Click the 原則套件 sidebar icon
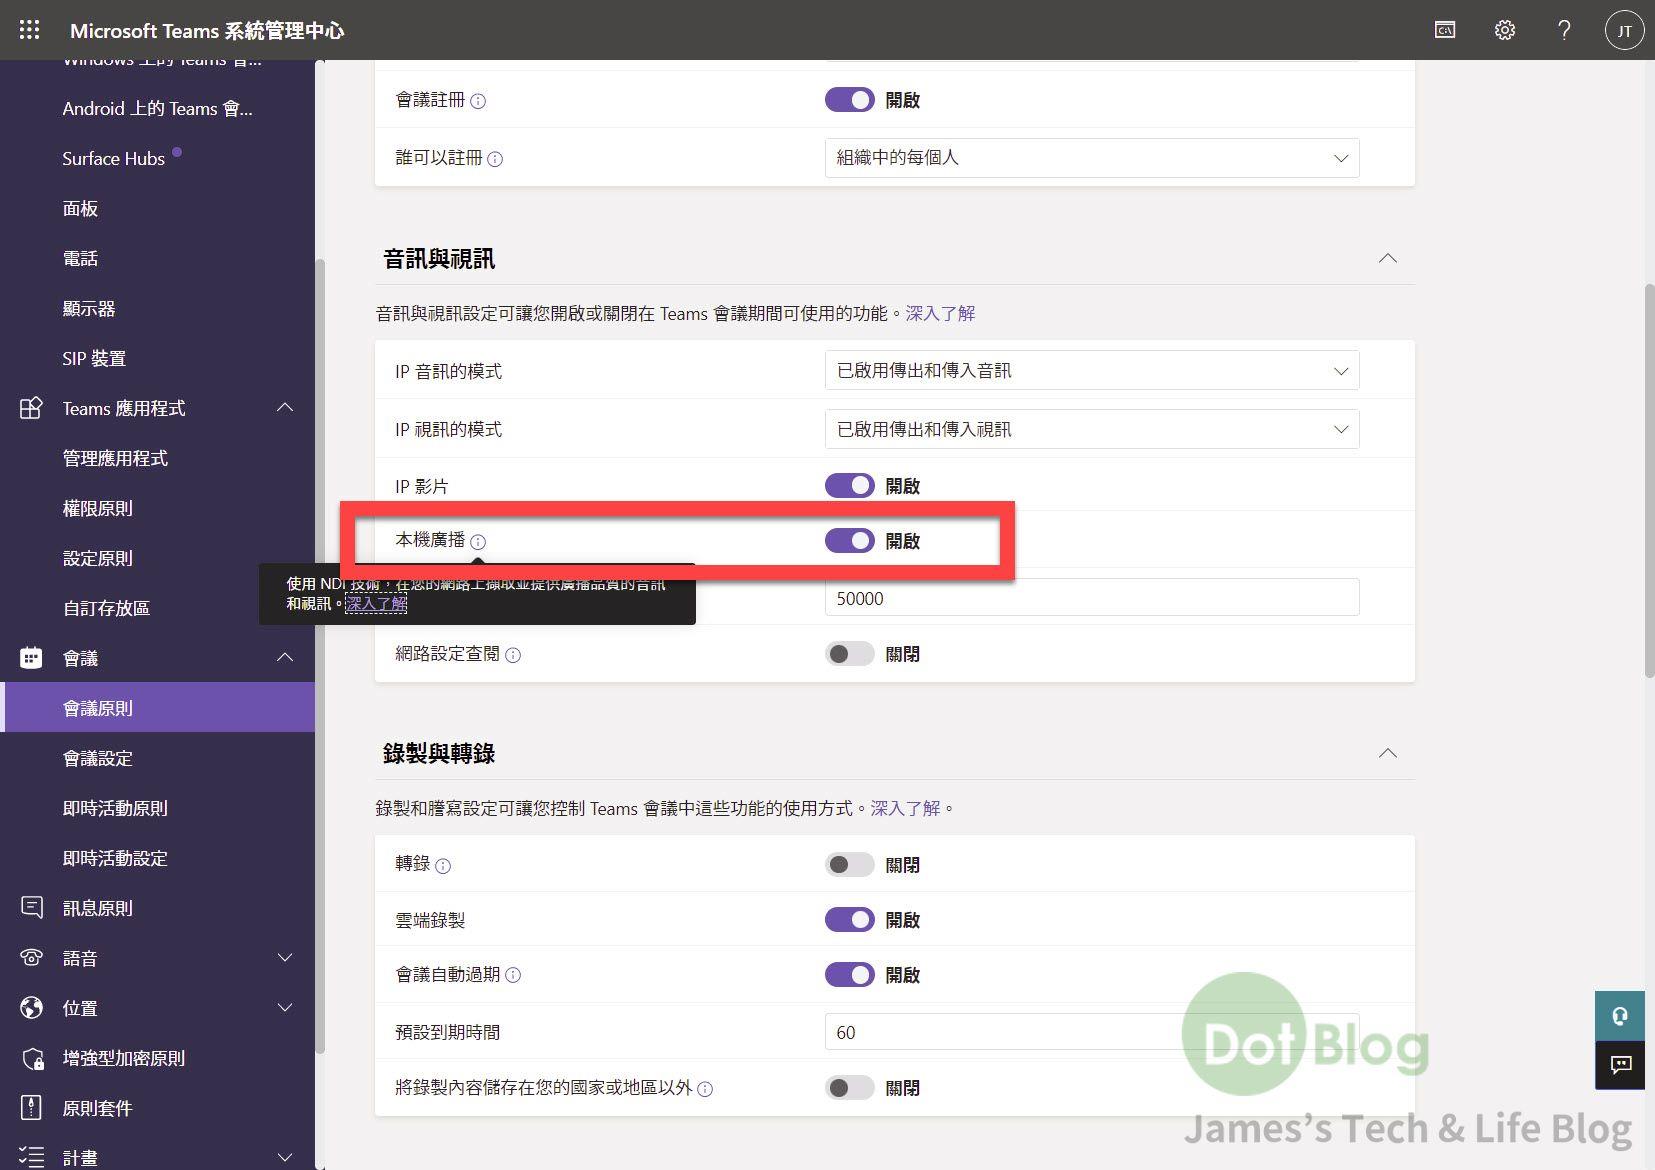1655x1170 pixels. [31, 1108]
